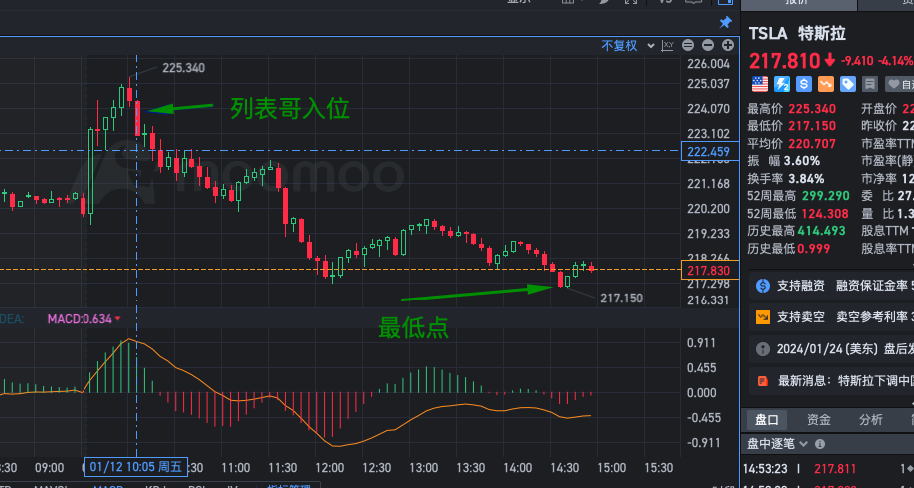Select the 报价 top tab
Viewport: 914px width, 488px height.
tap(799, 3)
